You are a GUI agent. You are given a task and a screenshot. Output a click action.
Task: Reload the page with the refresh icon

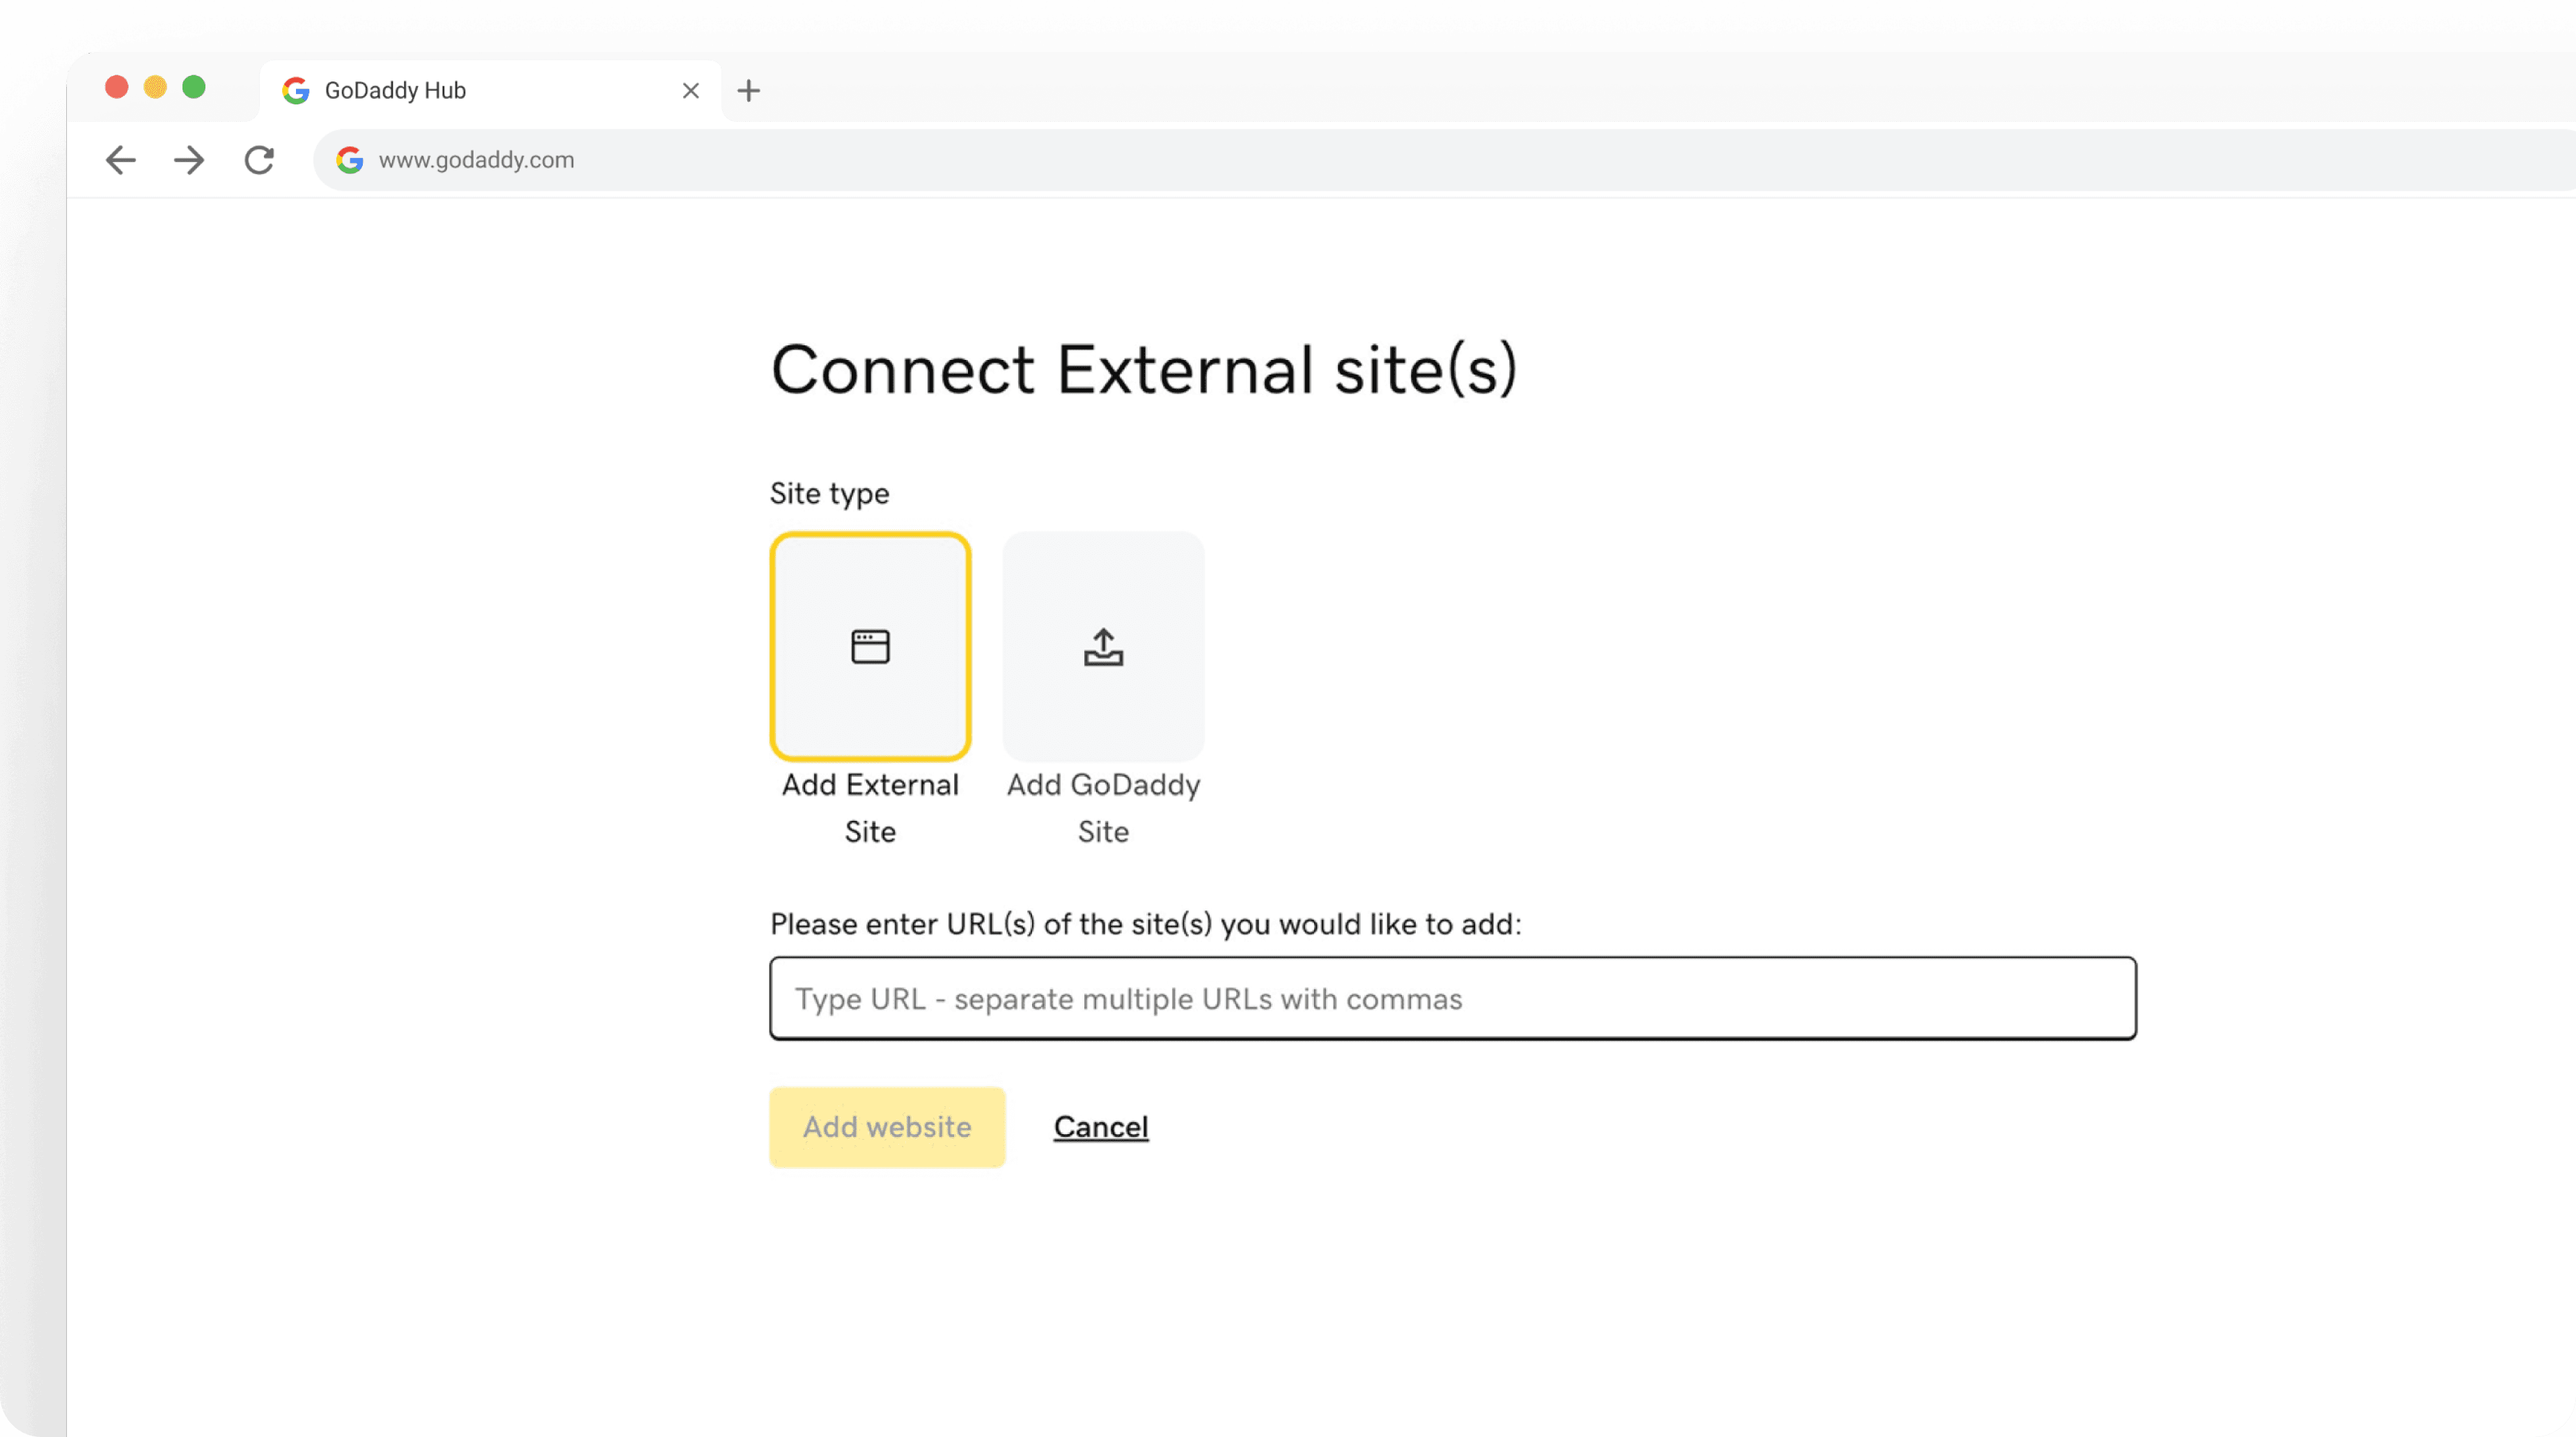[259, 160]
